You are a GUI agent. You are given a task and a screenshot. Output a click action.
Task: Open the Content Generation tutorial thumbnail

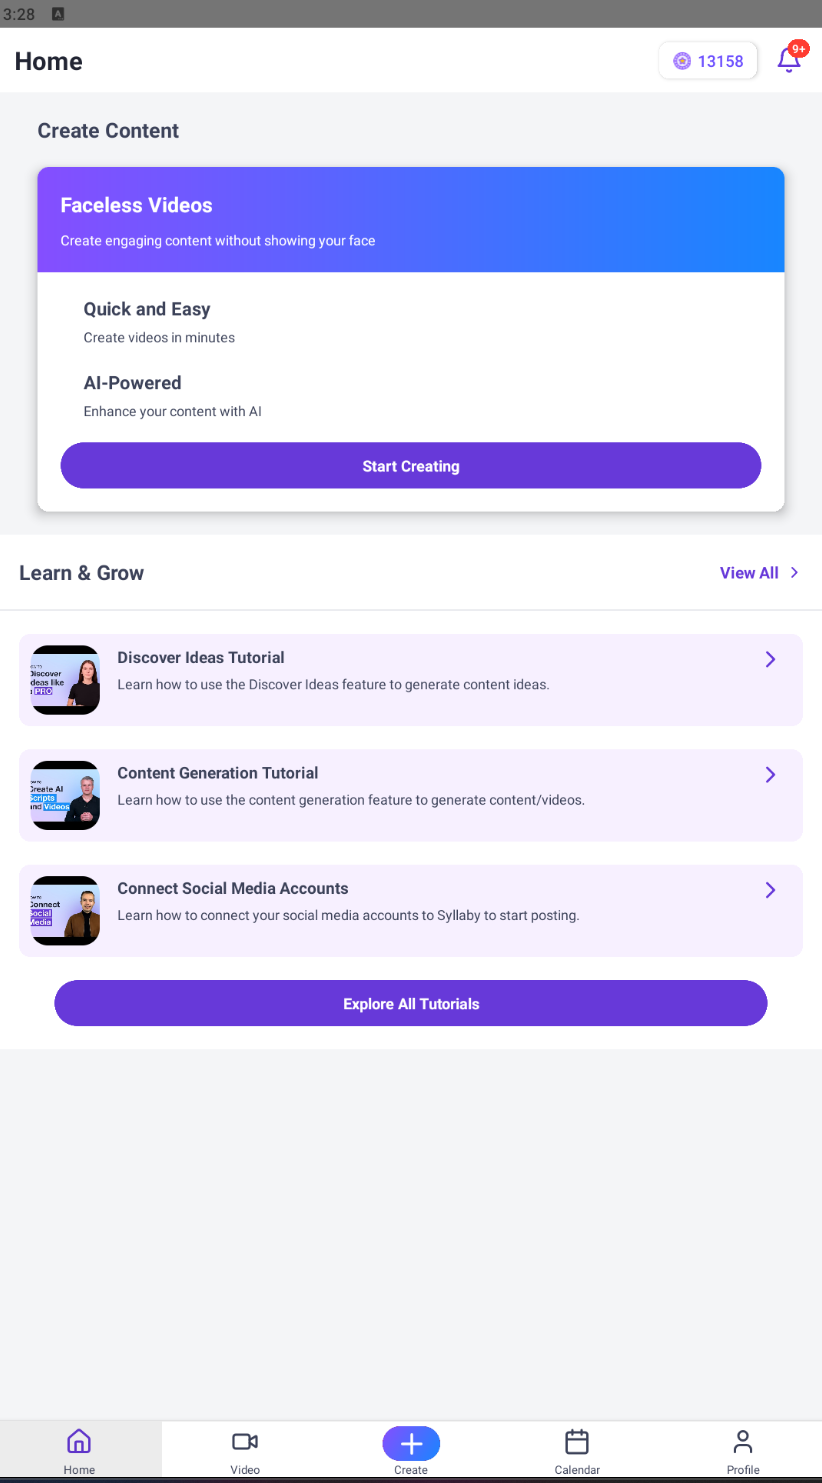(x=64, y=795)
